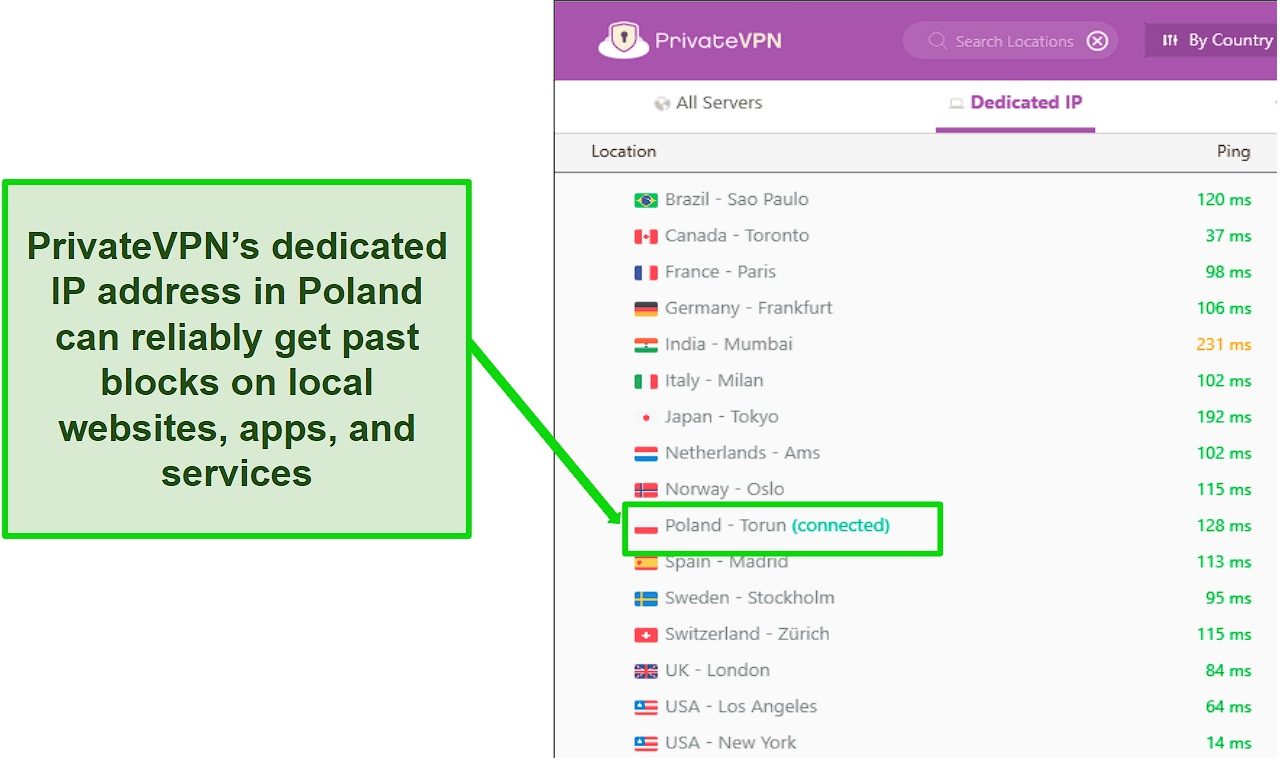Viewport: 1280px width, 759px height.
Task: Click the 231 ms ping for India
Action: [x=1224, y=344]
